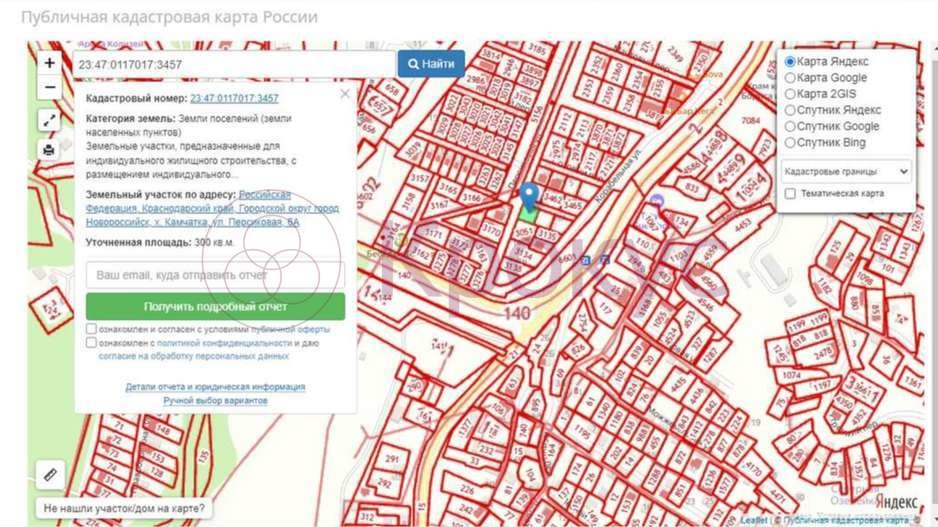
Task: Select Карта Яндекс radio option
Action: [x=790, y=62]
